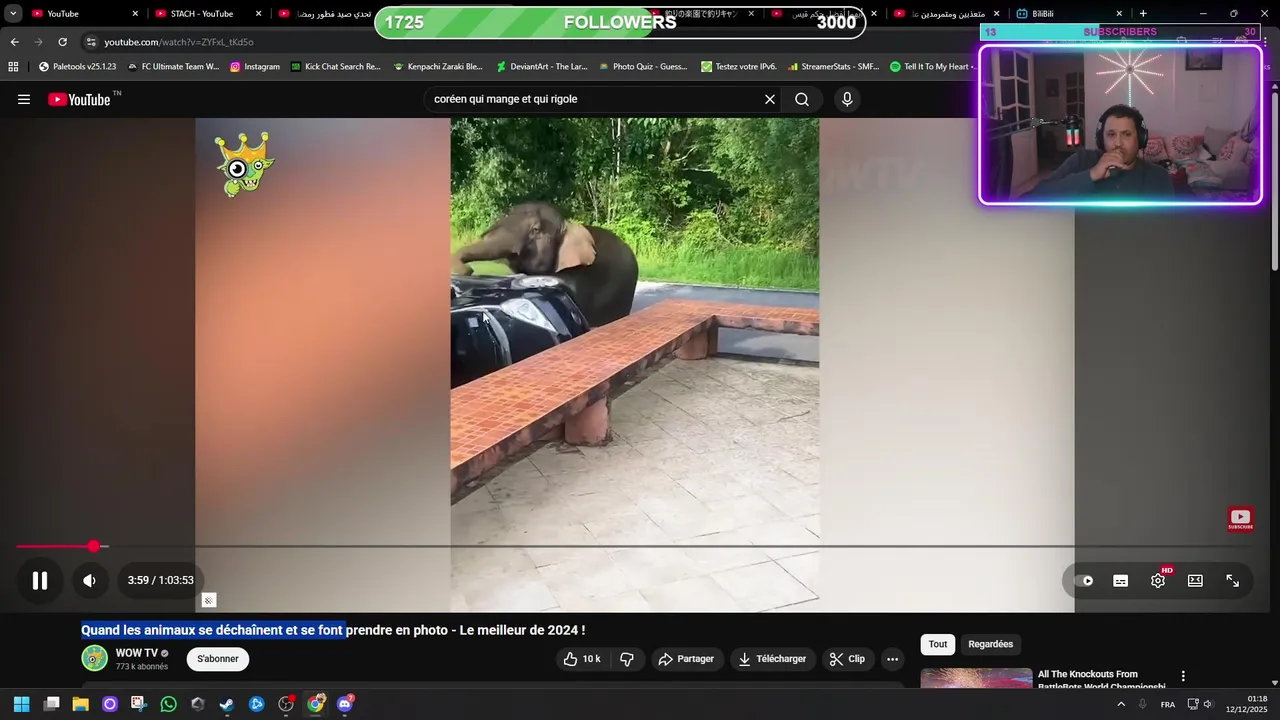Image resolution: width=1280 pixels, height=720 pixels.
Task: Toggle subtitles on the video
Action: point(1121,580)
